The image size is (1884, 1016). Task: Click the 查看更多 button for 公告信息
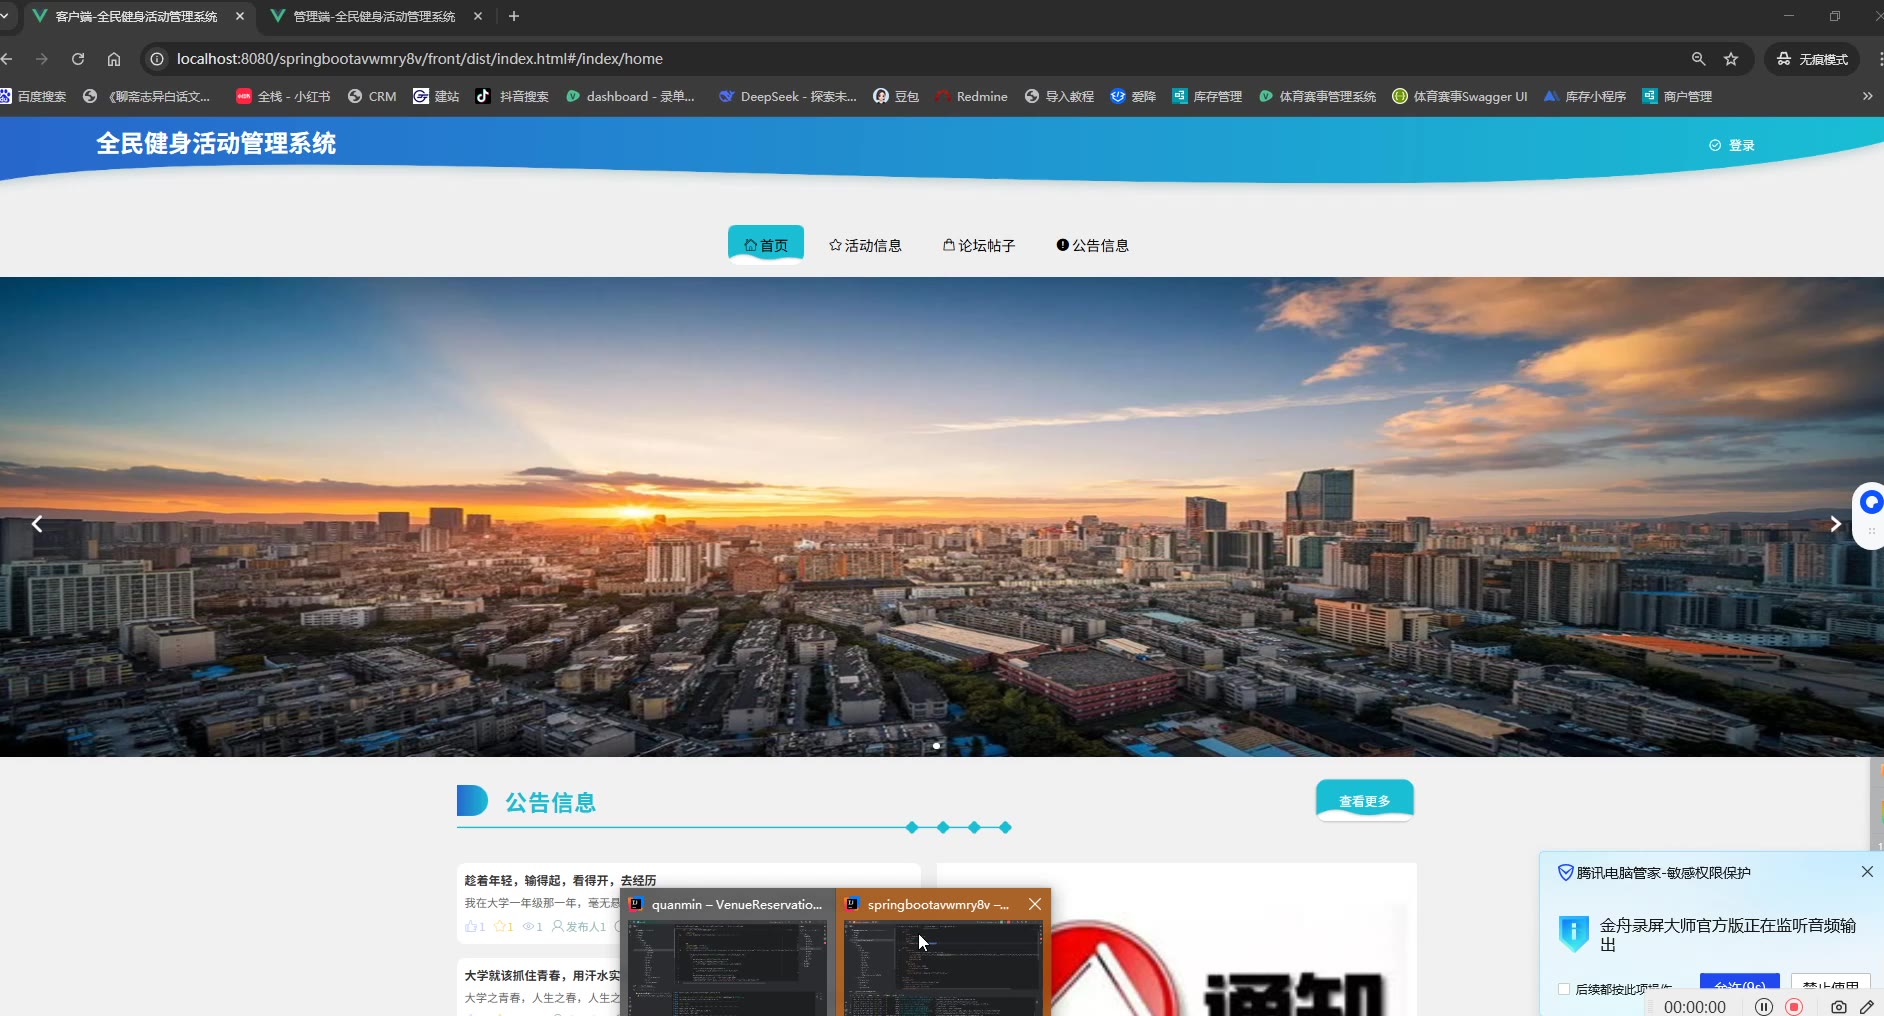(1365, 801)
